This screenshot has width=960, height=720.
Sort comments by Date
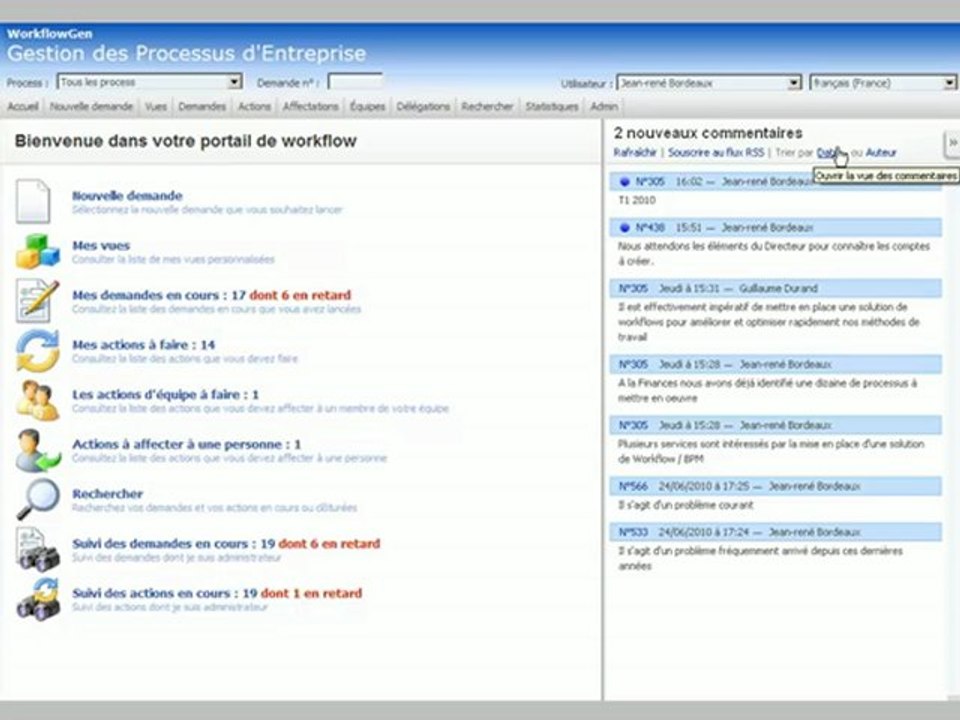tap(828, 152)
